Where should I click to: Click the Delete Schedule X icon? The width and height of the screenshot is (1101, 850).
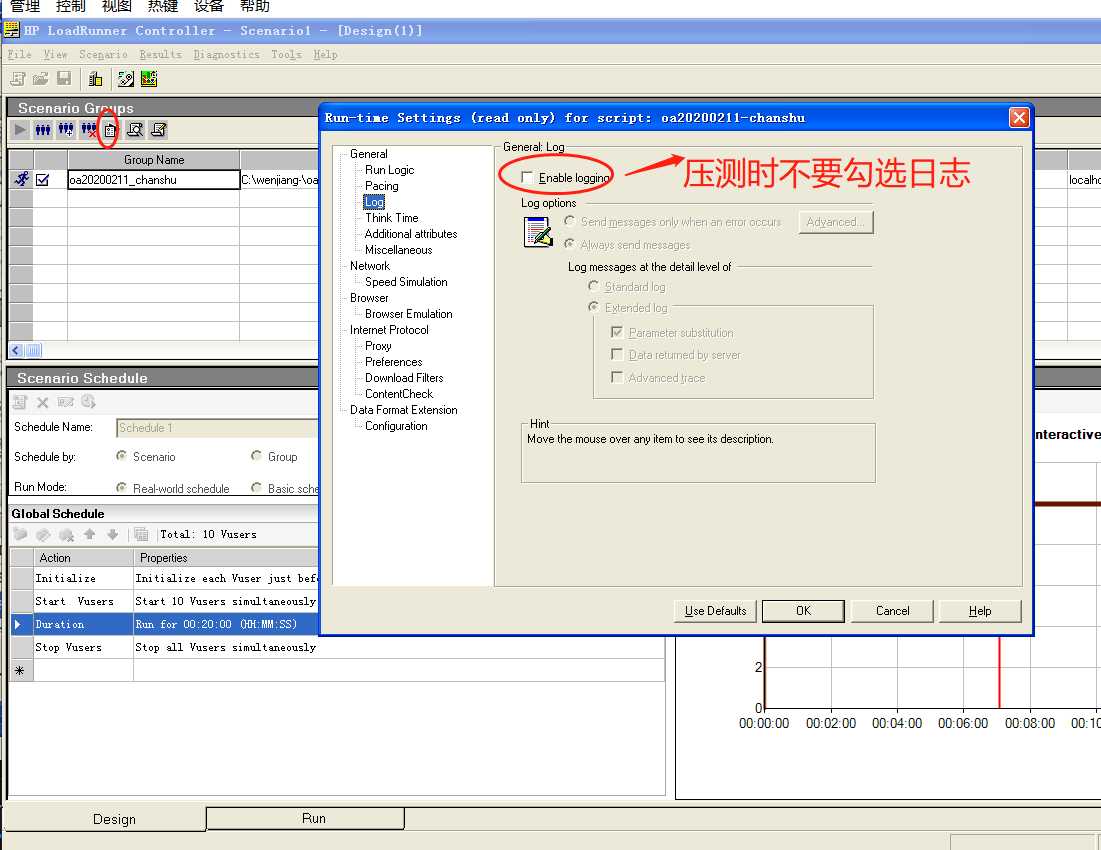(x=43, y=402)
